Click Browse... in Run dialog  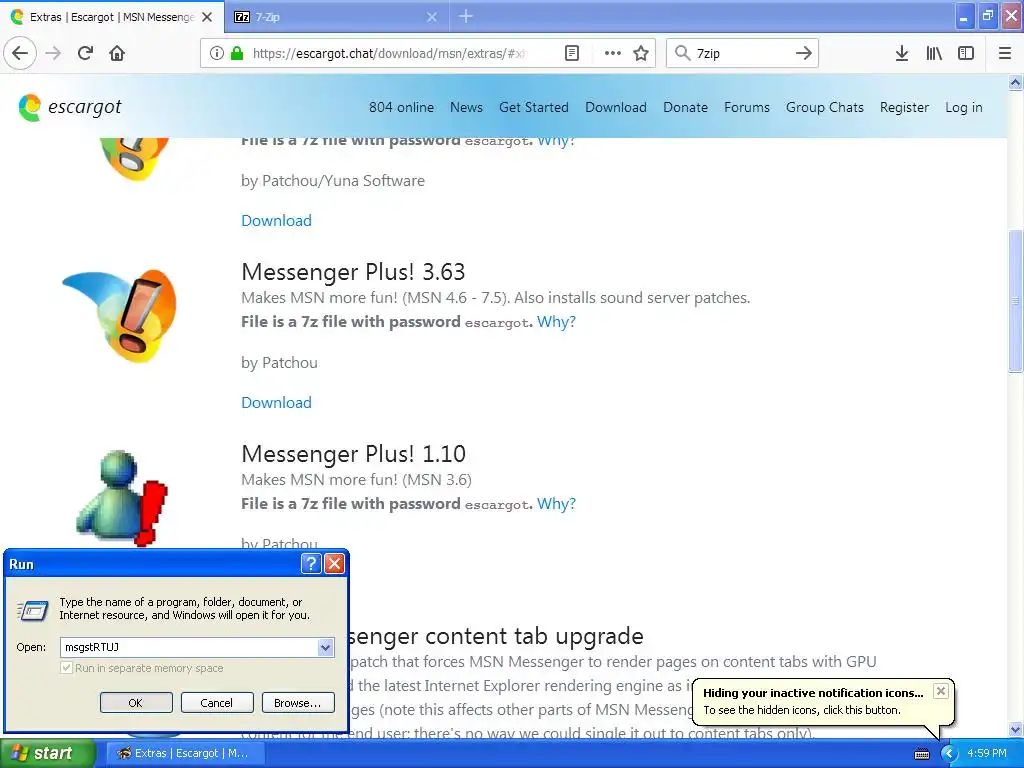click(298, 703)
